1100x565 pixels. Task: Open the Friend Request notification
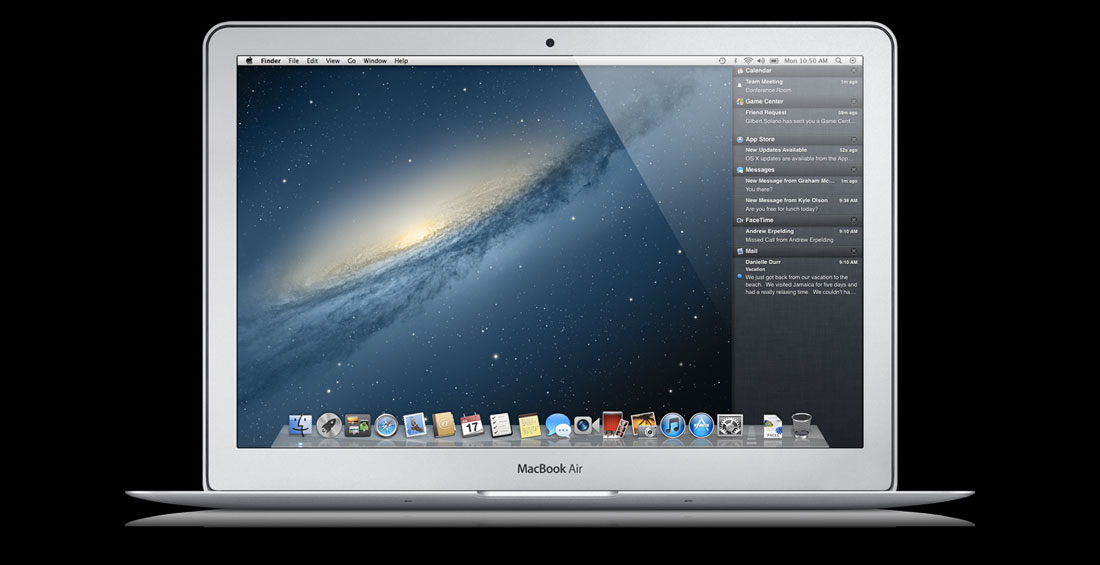[798, 117]
